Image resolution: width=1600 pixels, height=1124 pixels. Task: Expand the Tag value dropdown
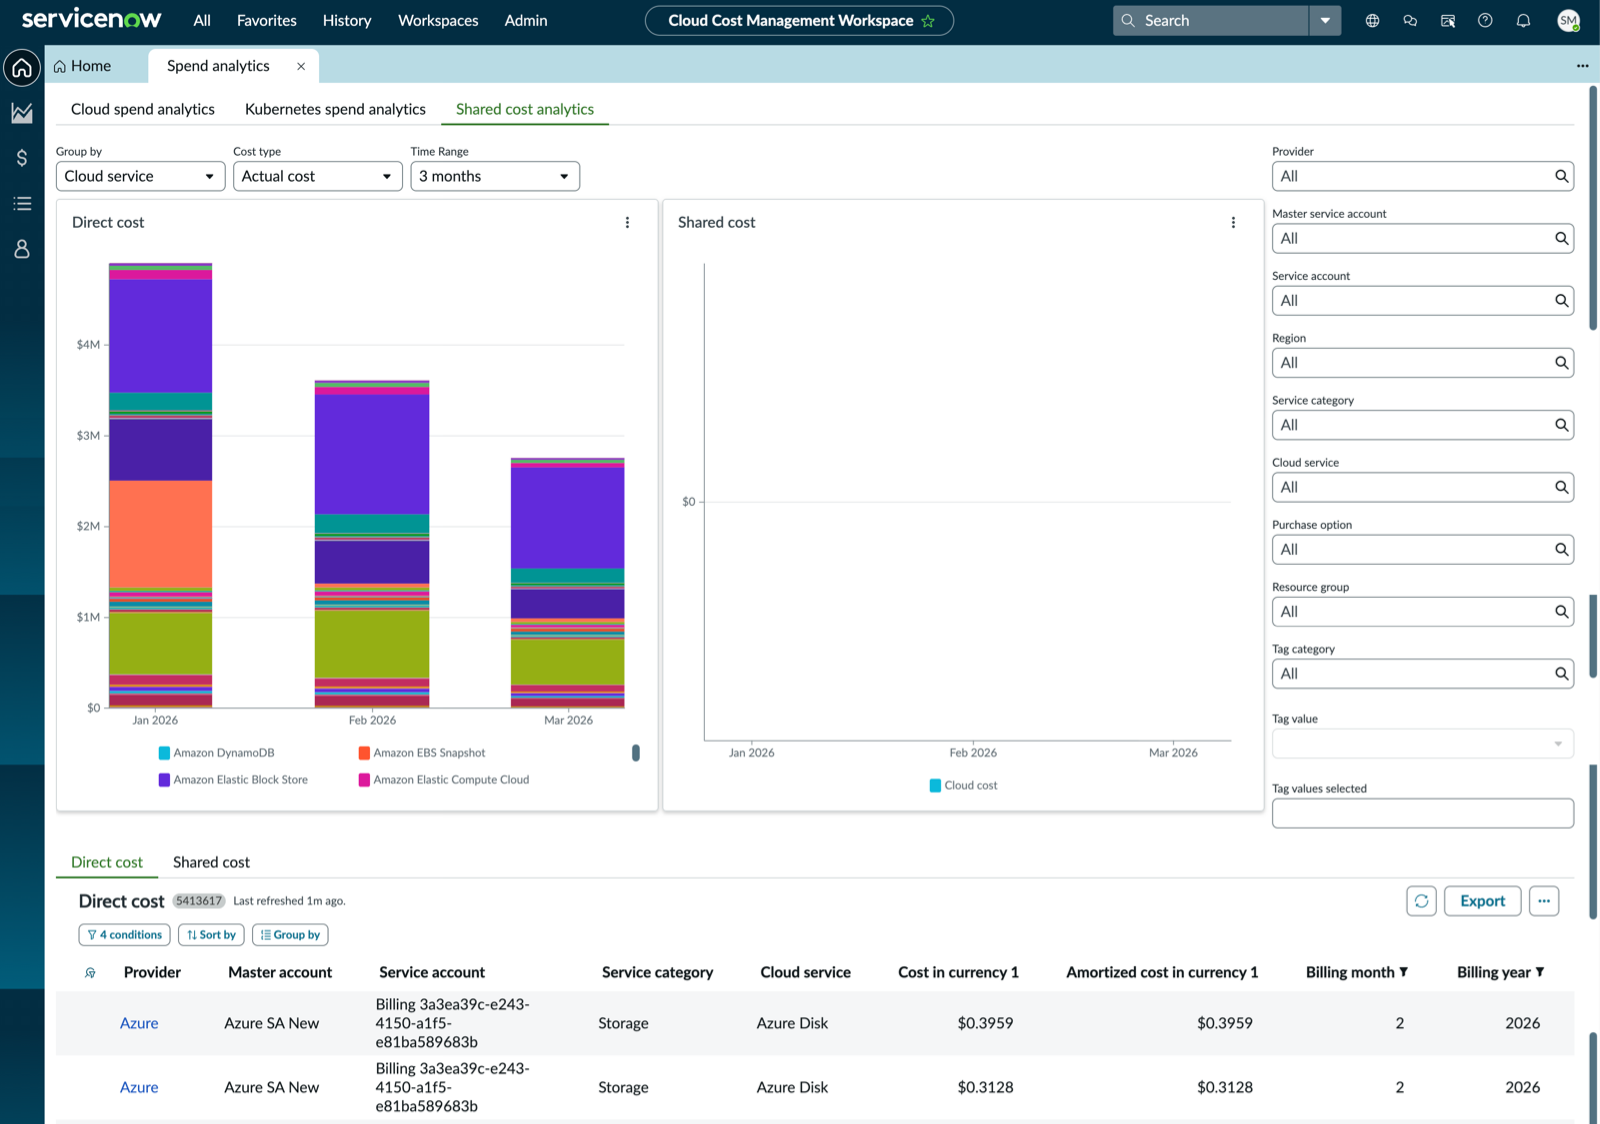click(x=1422, y=743)
